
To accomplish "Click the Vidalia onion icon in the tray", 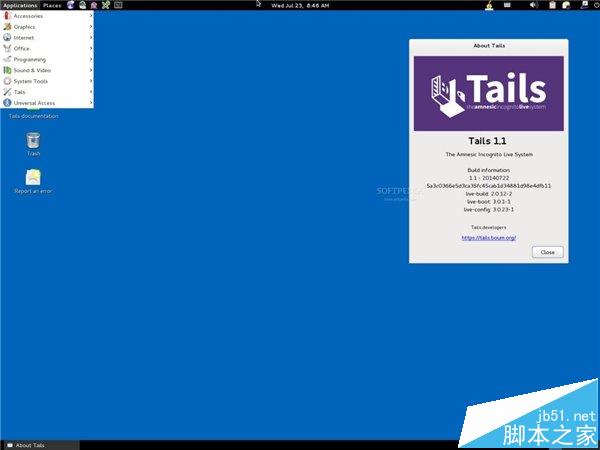I will click(x=489, y=5).
